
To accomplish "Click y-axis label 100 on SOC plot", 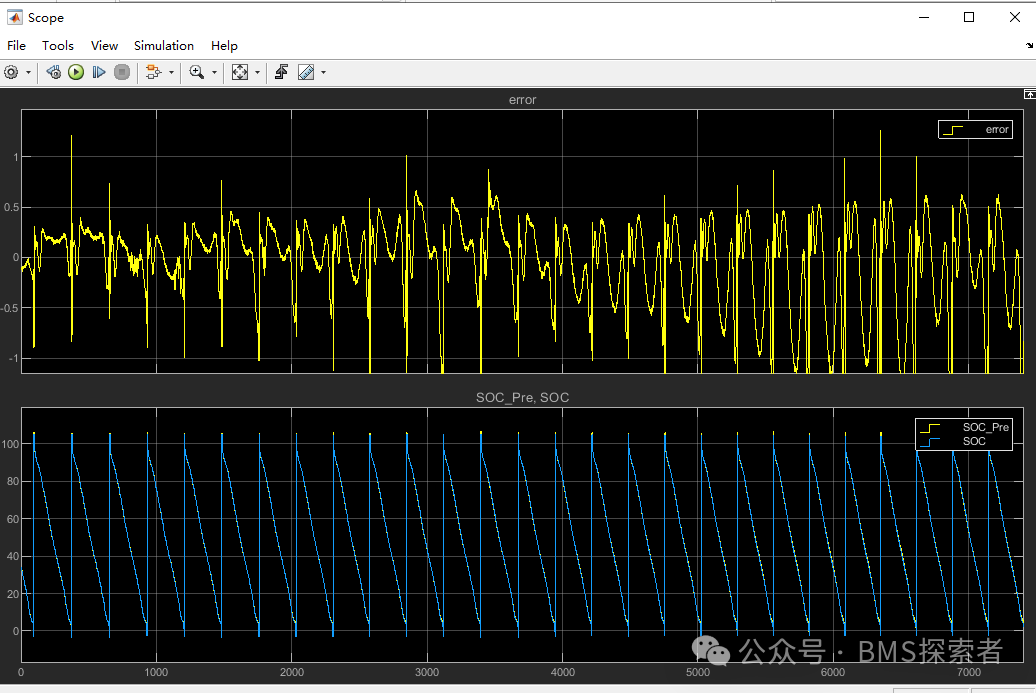I will [x=11, y=444].
